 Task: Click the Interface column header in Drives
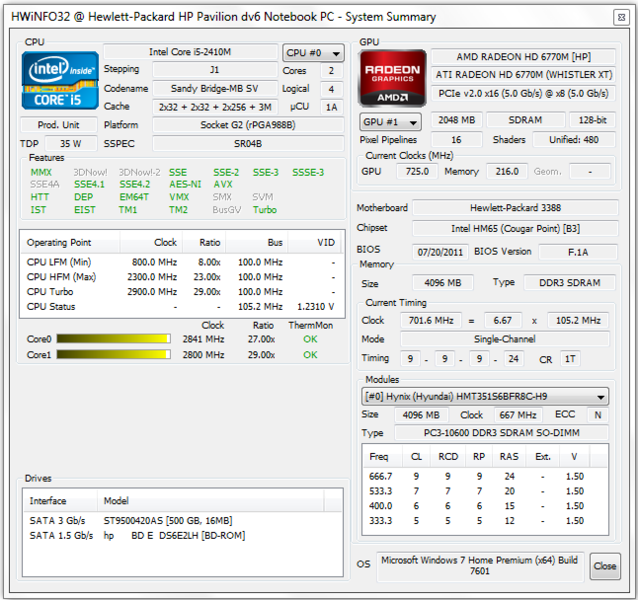pyautogui.click(x=60, y=501)
